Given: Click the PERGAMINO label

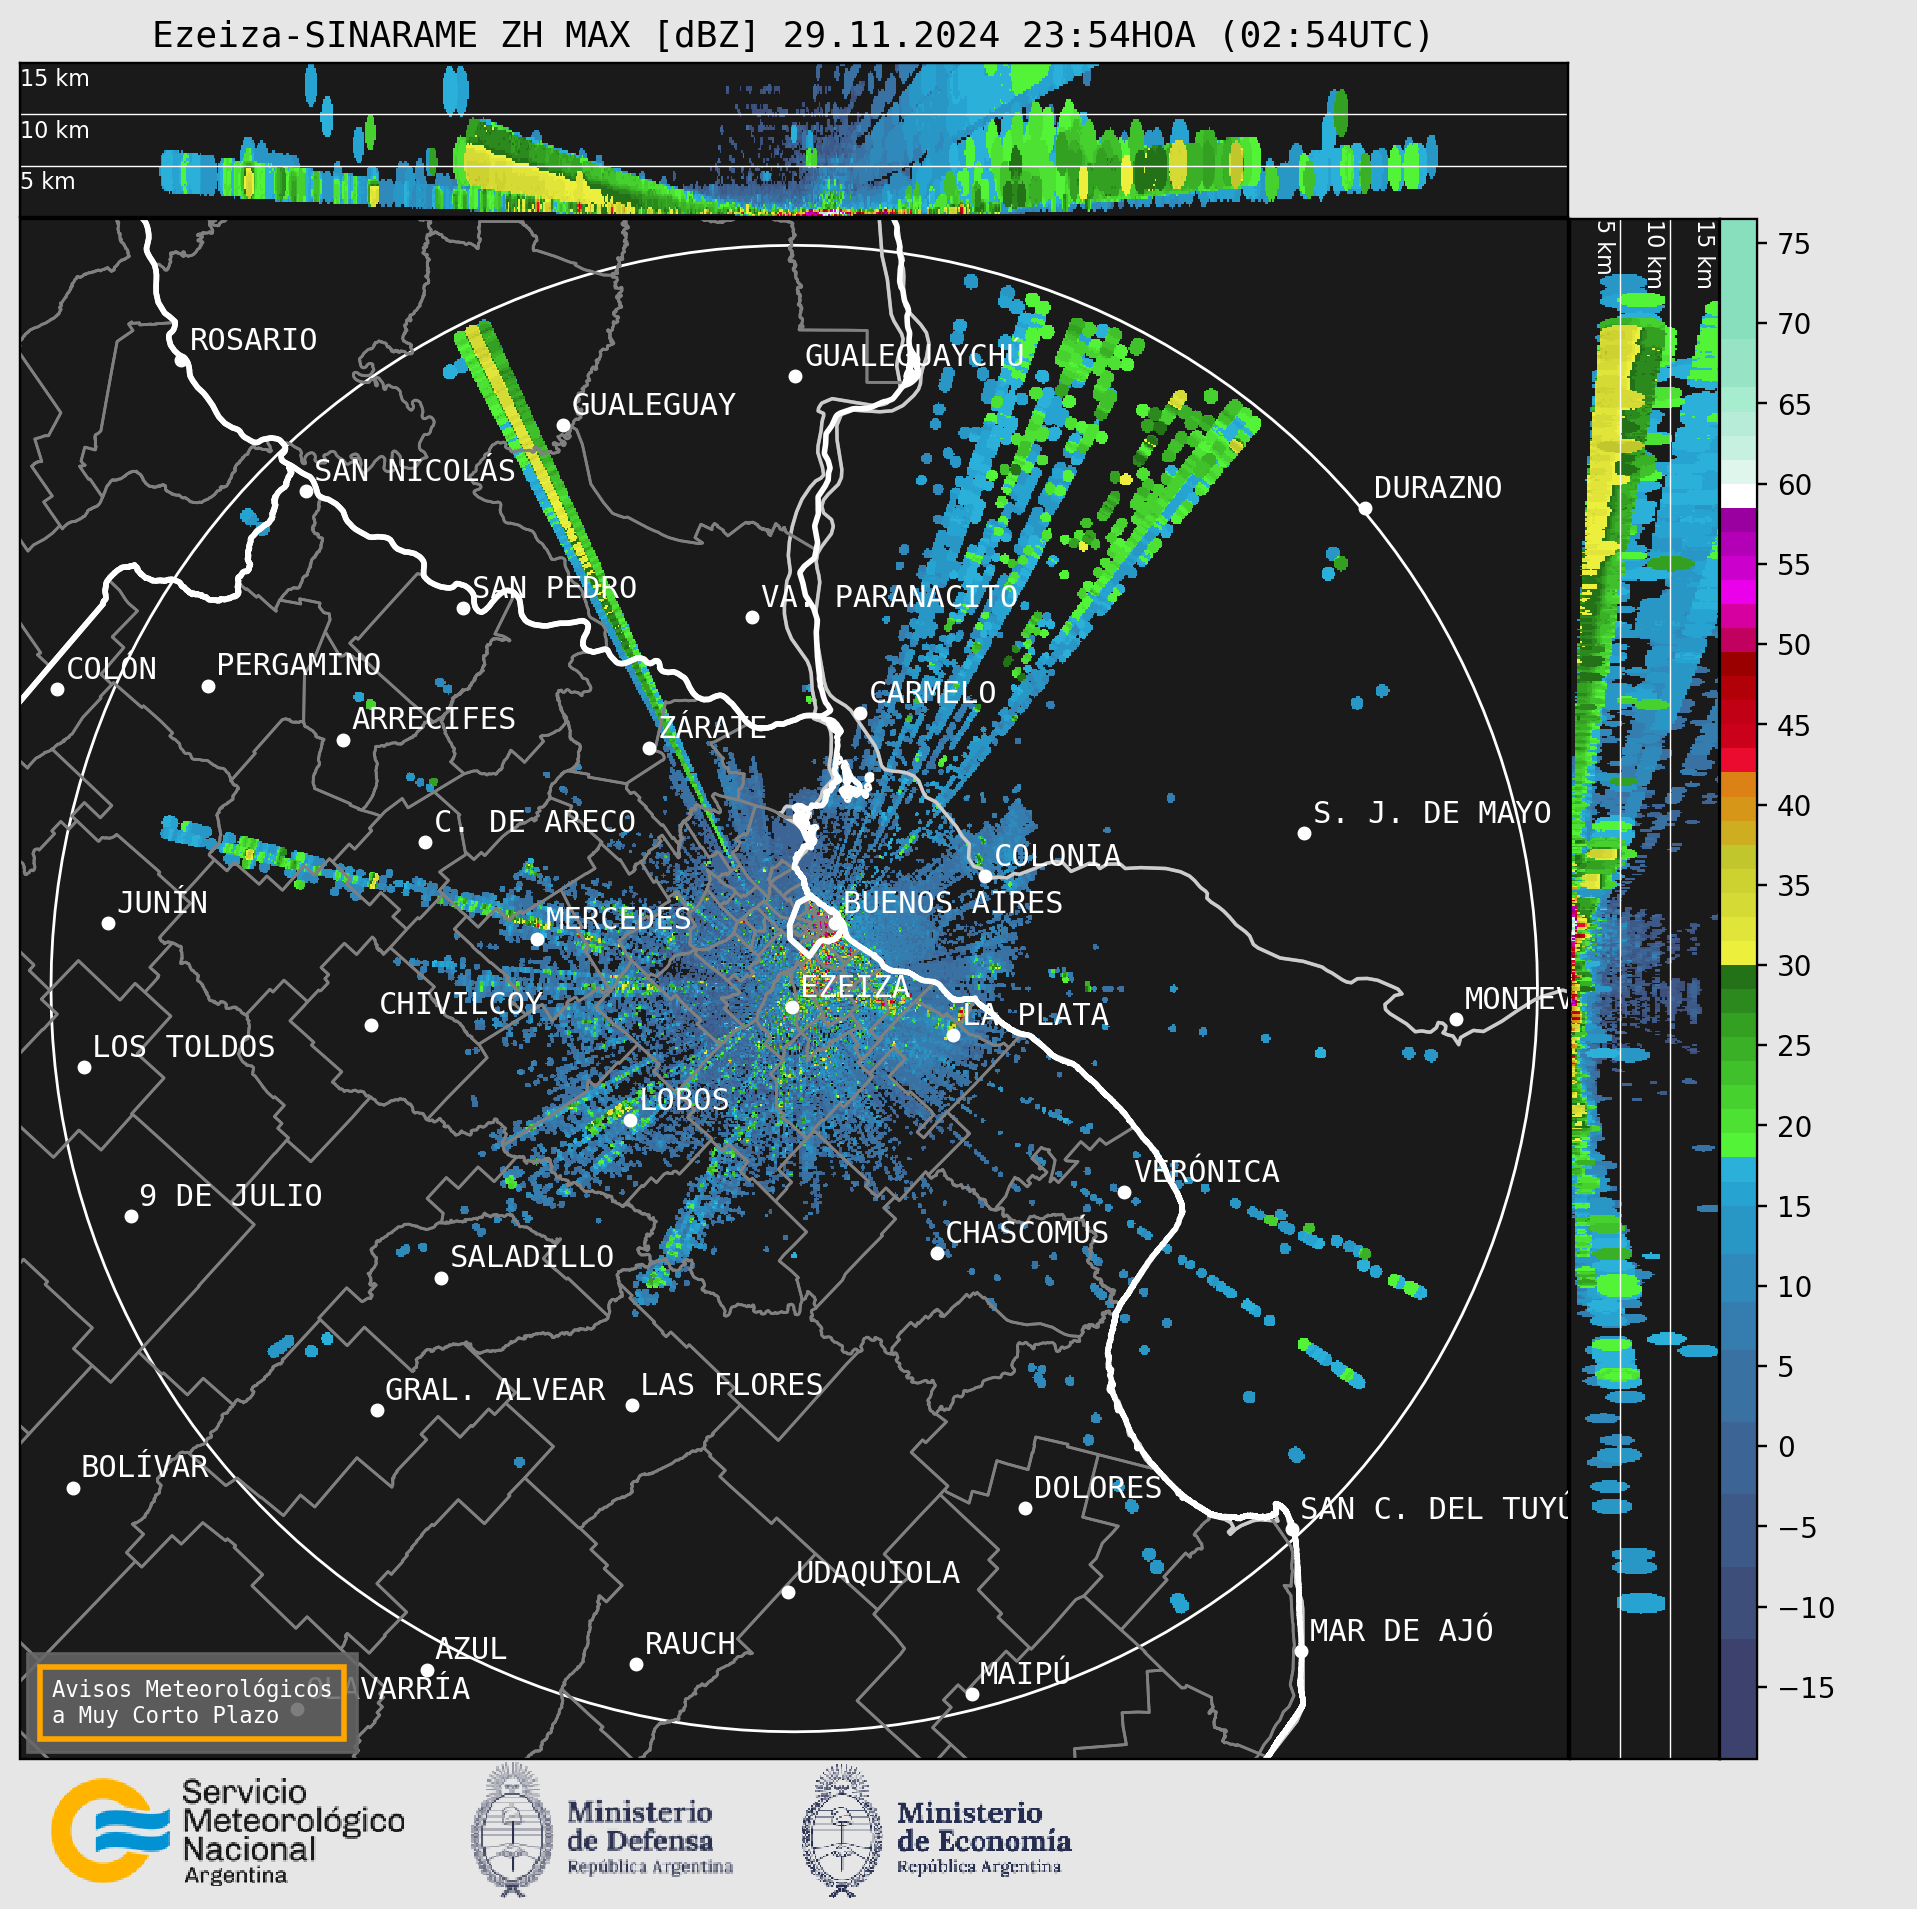Looking at the screenshot, I should 298,664.
